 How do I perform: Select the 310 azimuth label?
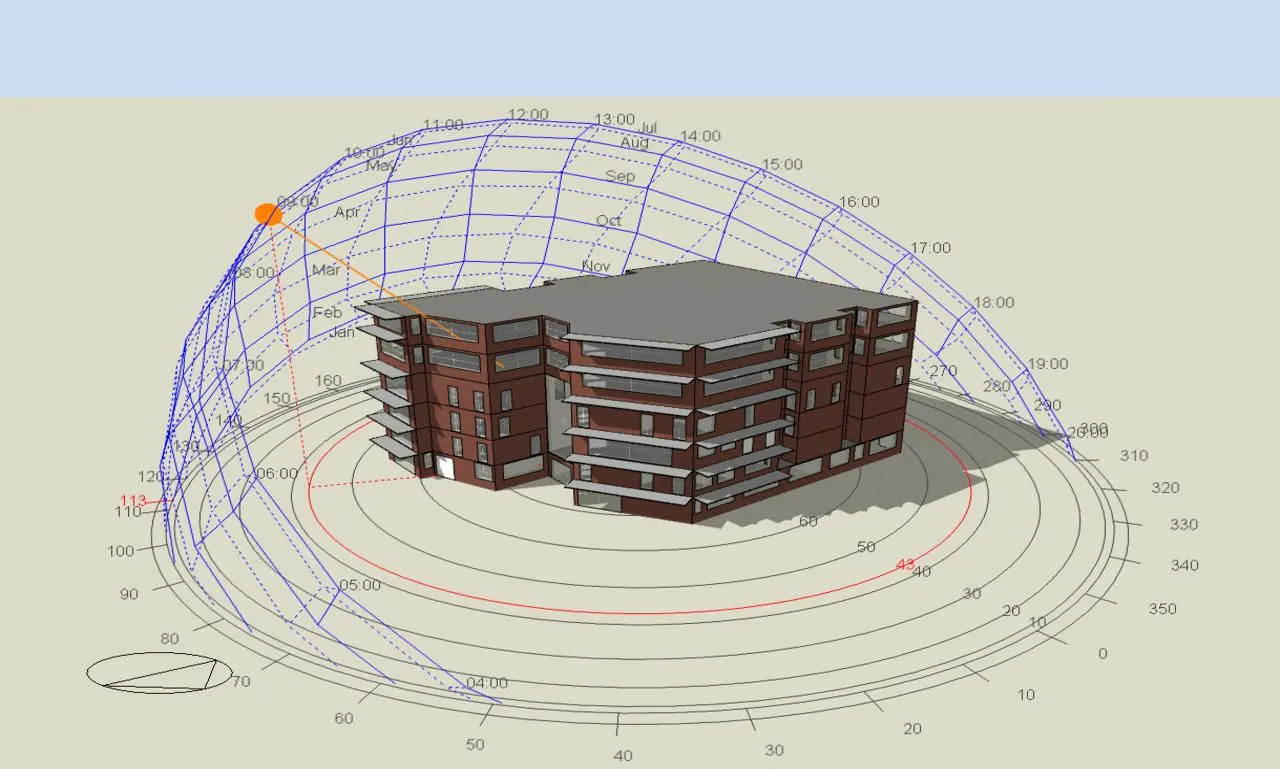[x=1134, y=455]
